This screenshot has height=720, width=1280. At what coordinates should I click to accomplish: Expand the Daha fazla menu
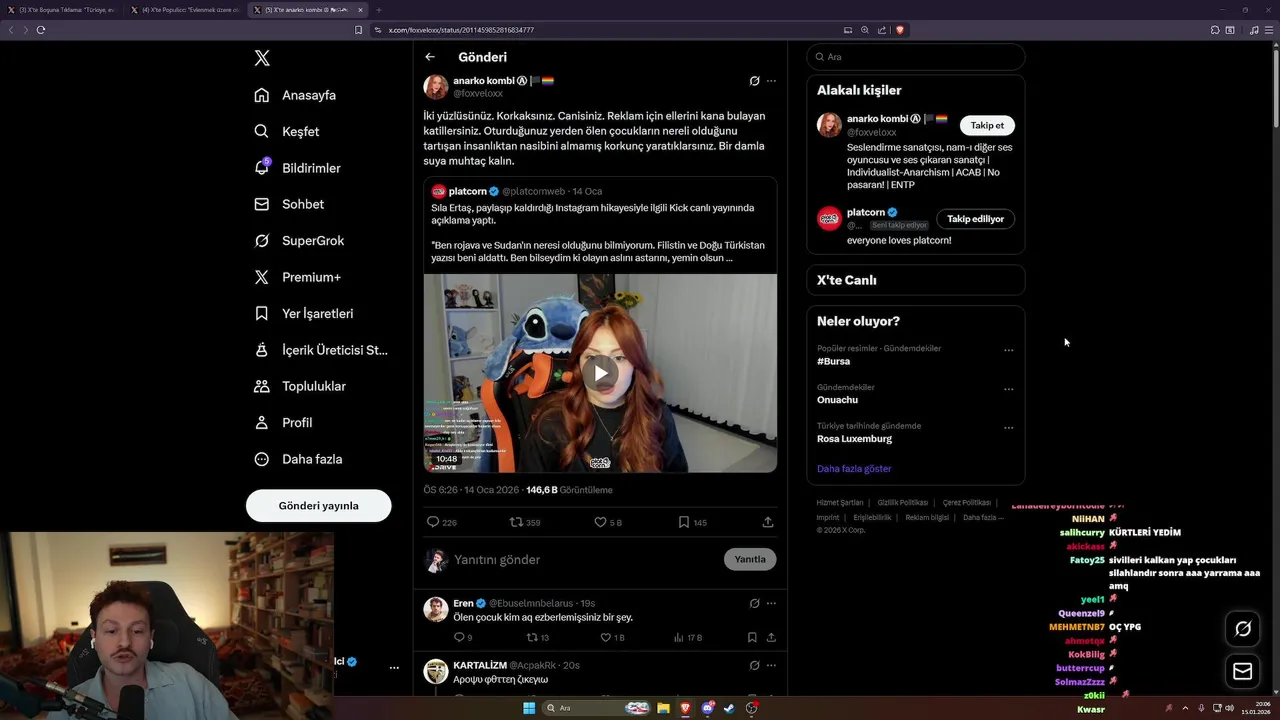(x=299, y=459)
